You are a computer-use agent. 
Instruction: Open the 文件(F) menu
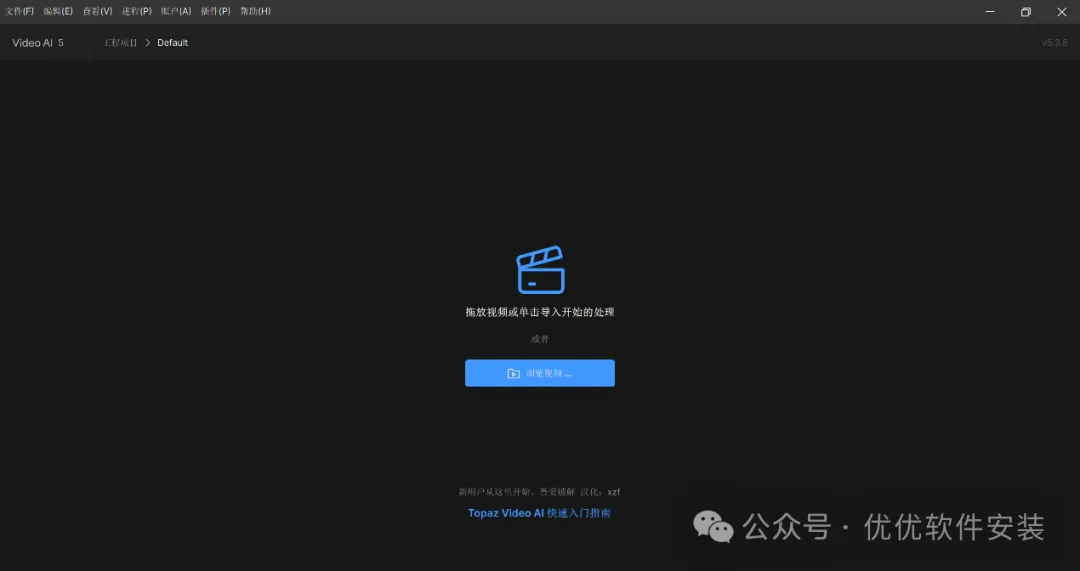[19, 12]
